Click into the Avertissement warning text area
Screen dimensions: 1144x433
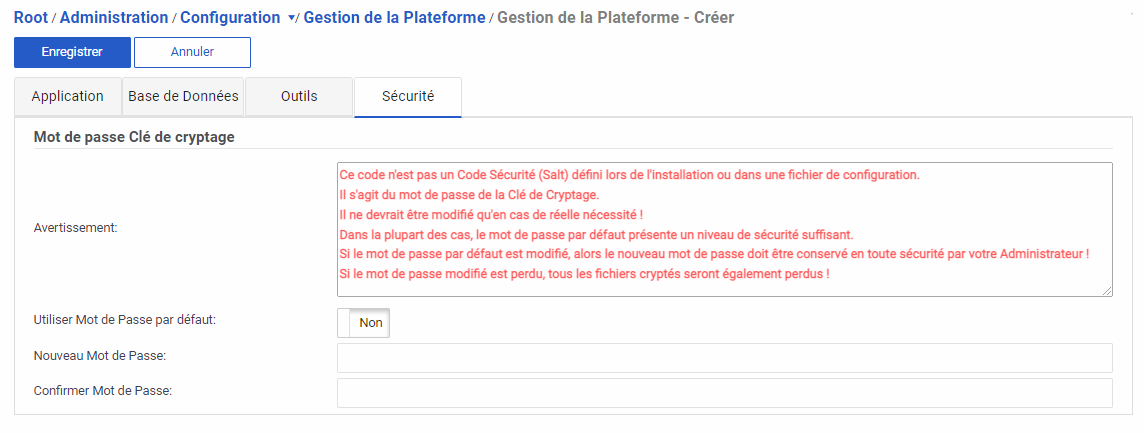(x=725, y=230)
